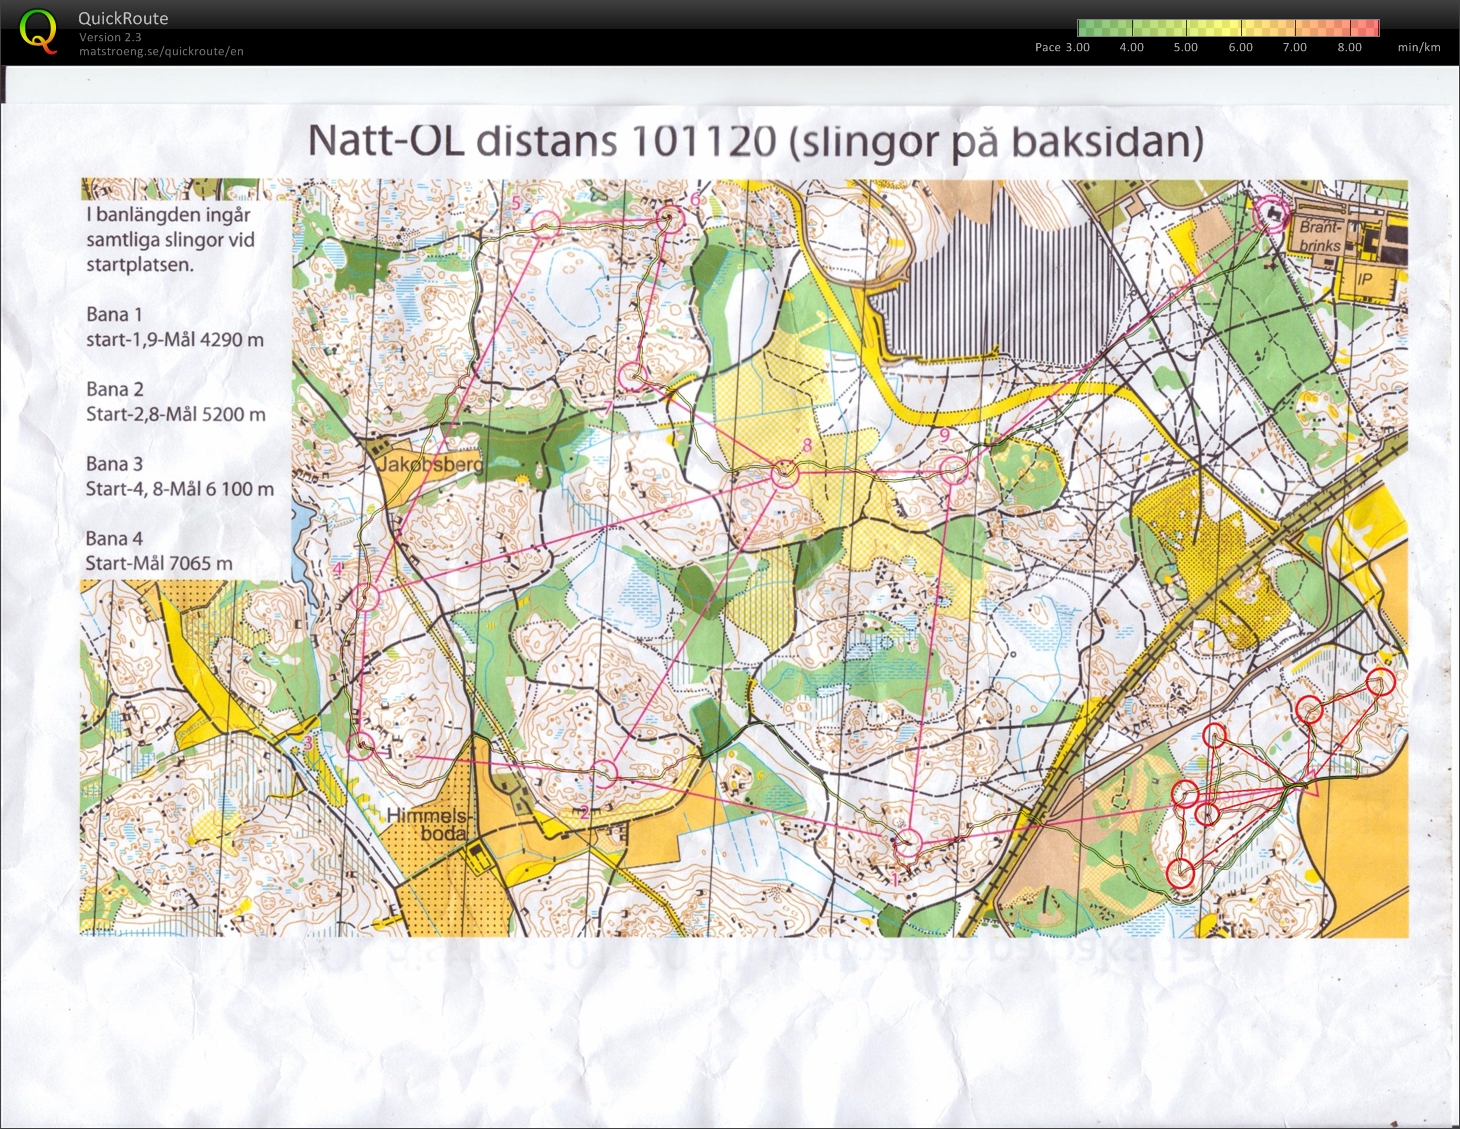Viewport: 1460px width, 1129px height.
Task: Click the Version 2.3 label
Action: tap(110, 37)
